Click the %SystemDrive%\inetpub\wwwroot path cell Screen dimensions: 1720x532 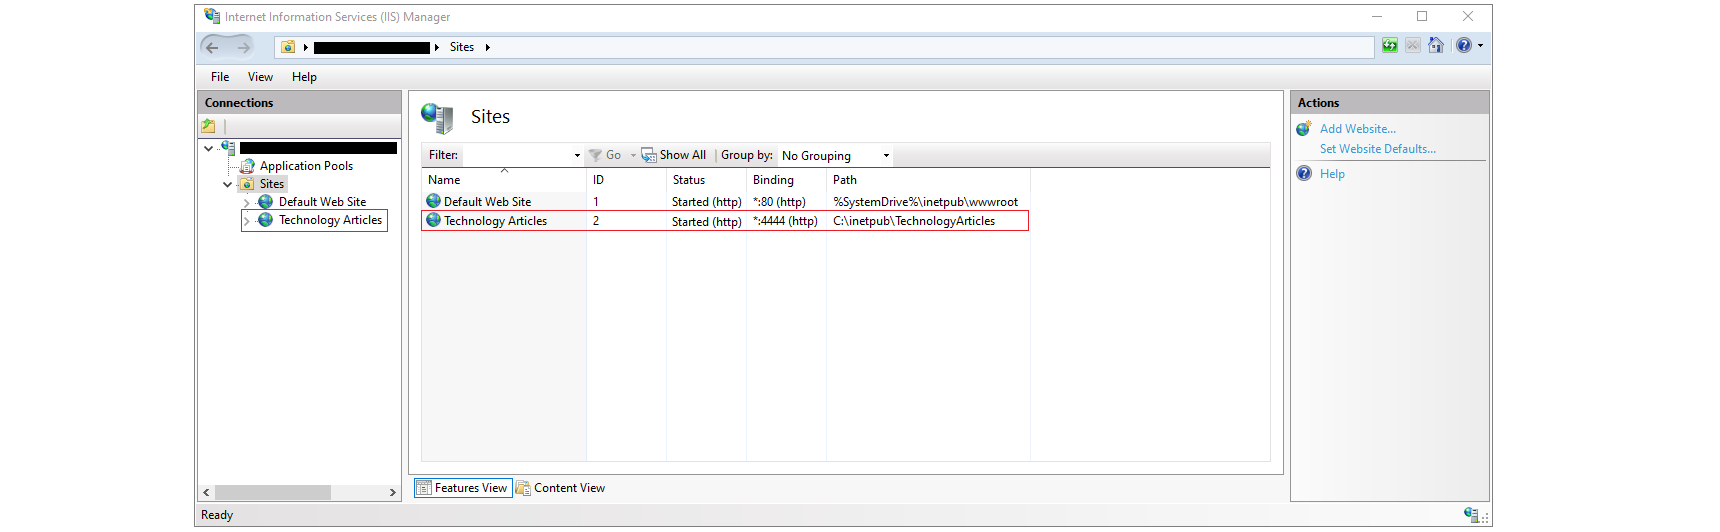point(925,202)
